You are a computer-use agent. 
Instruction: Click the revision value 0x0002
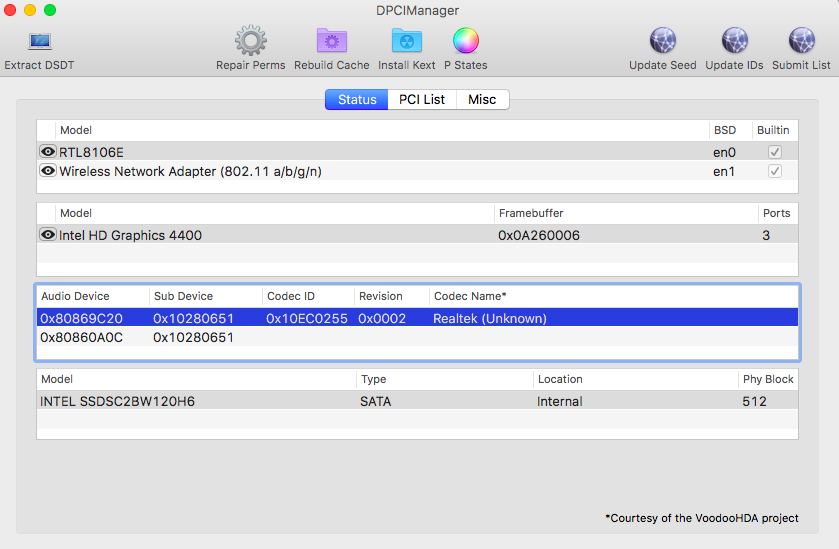pos(382,318)
